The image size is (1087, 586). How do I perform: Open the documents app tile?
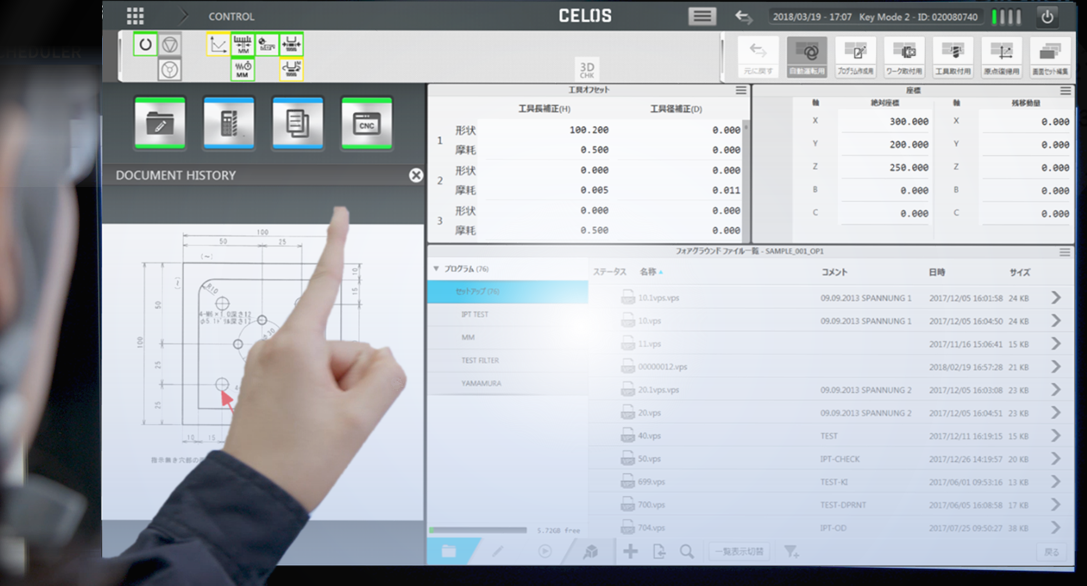tap(297, 123)
